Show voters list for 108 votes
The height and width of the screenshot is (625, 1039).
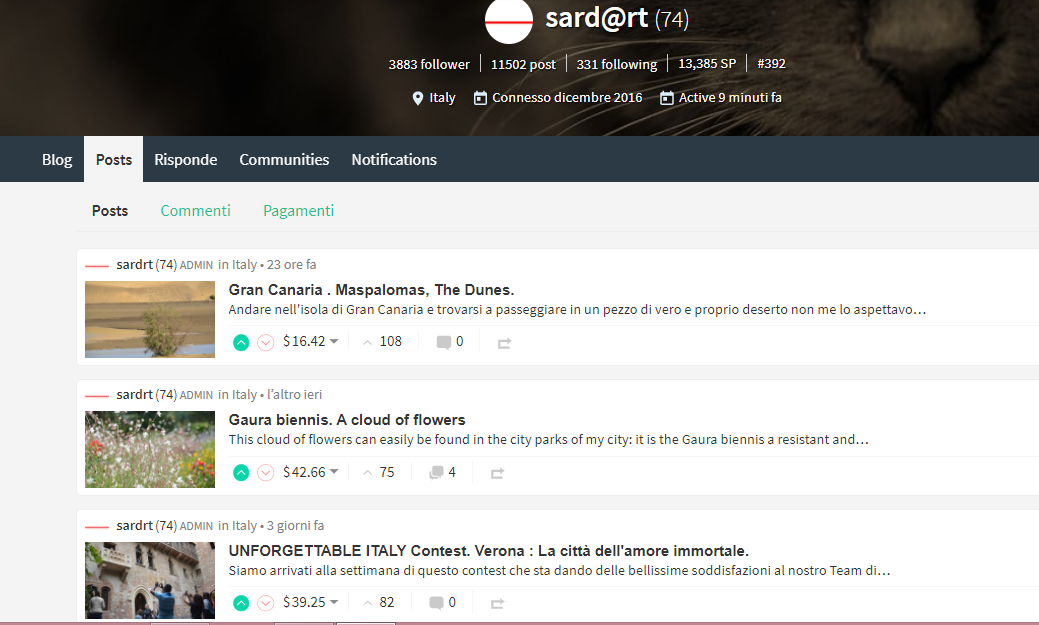pyautogui.click(x=383, y=341)
